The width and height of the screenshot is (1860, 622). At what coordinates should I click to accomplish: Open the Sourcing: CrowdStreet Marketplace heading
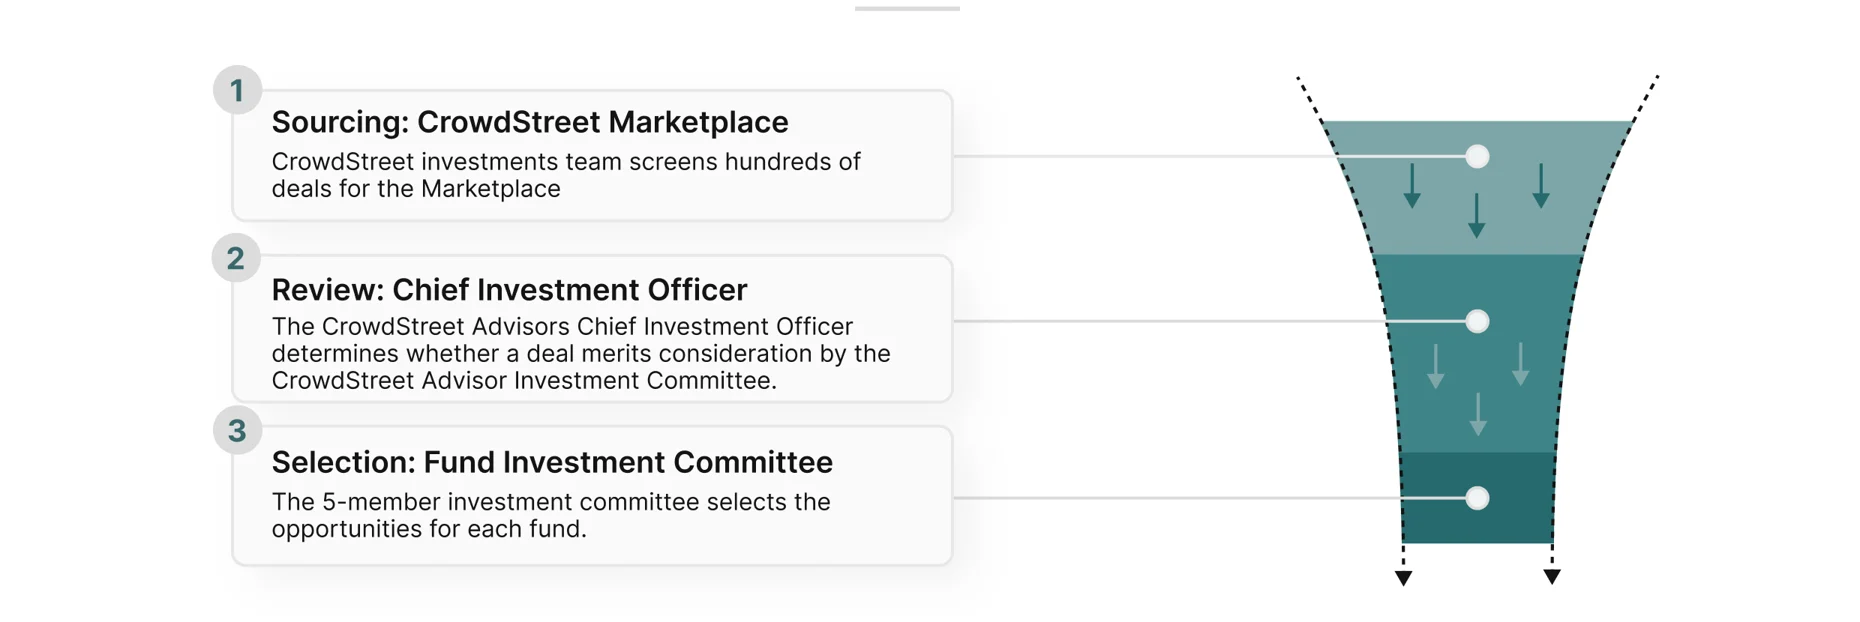pos(530,122)
